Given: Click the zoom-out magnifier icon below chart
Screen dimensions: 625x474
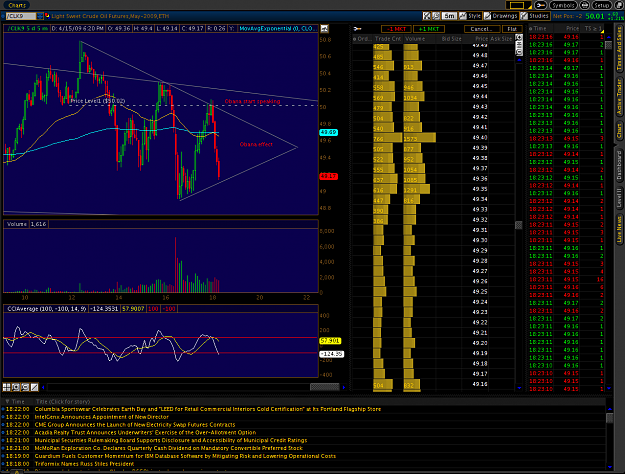Looking at the screenshot, I should coord(25,387).
